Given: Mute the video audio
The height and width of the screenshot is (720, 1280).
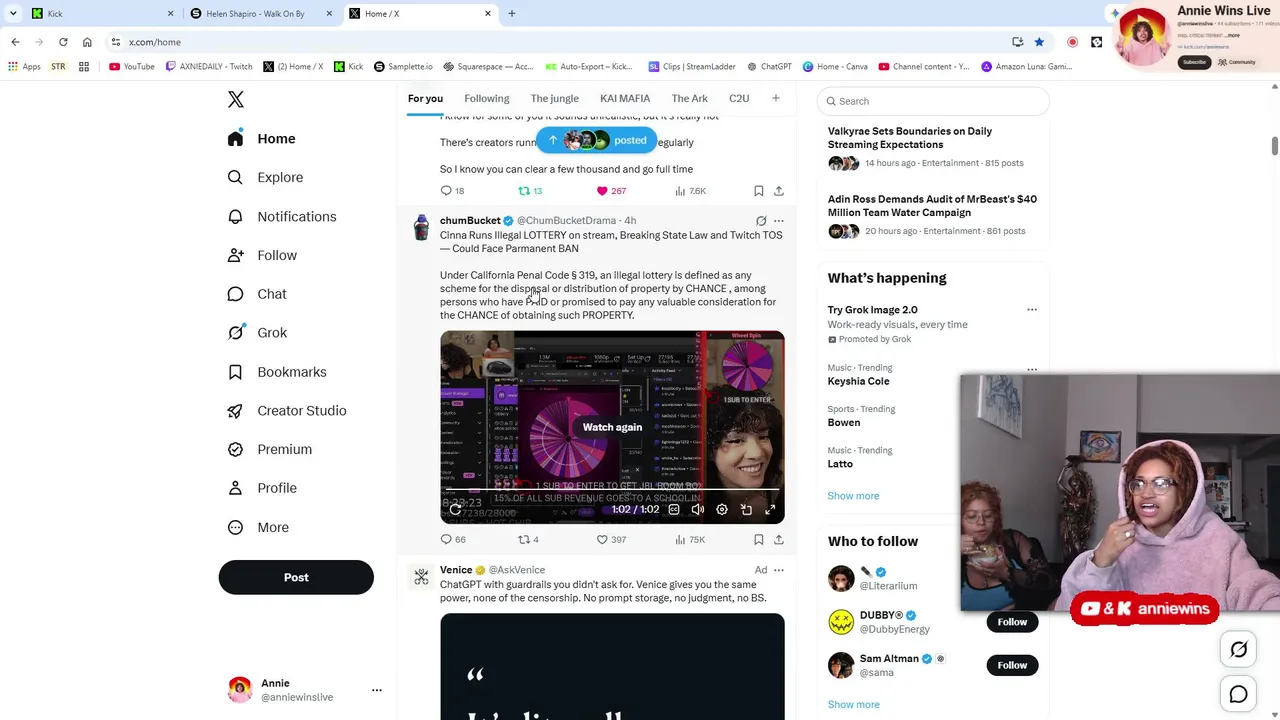Looking at the screenshot, I should (698, 510).
